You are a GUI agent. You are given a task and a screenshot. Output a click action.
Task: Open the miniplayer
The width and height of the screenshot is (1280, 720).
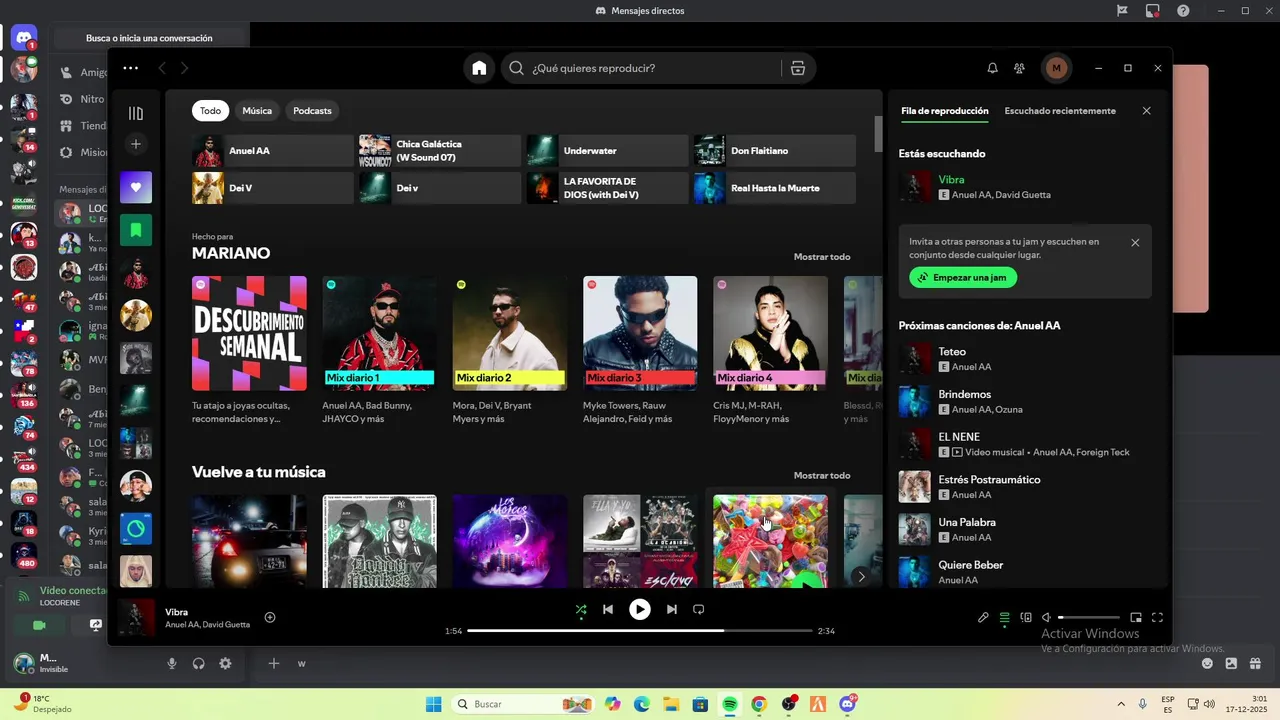tap(1136, 618)
